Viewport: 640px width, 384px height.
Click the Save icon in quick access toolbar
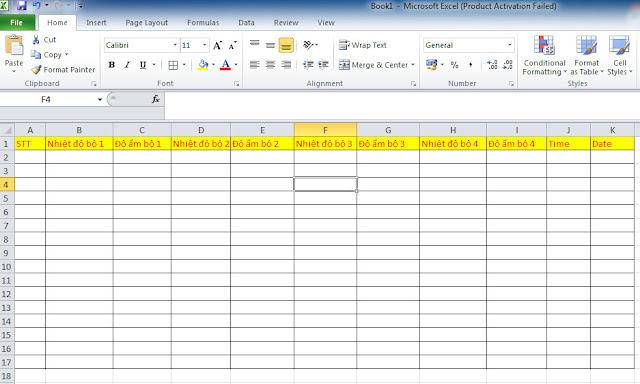(22, 6)
